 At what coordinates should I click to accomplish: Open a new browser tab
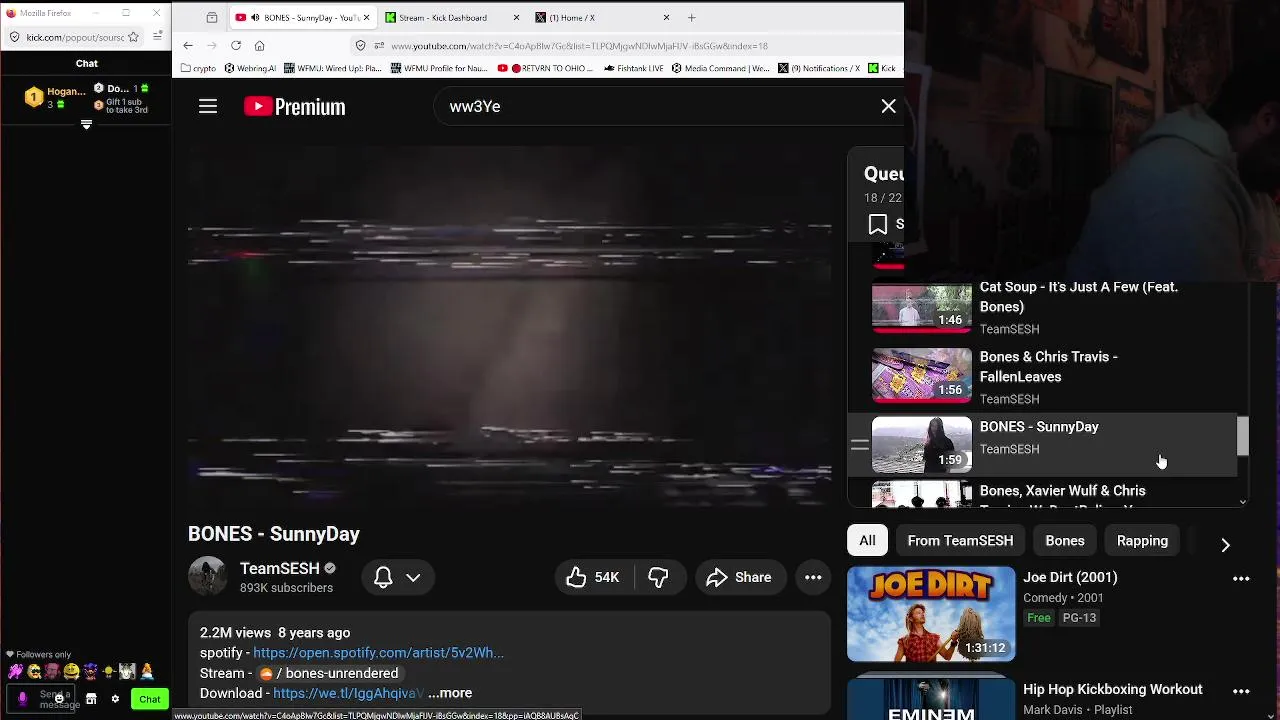(x=691, y=18)
